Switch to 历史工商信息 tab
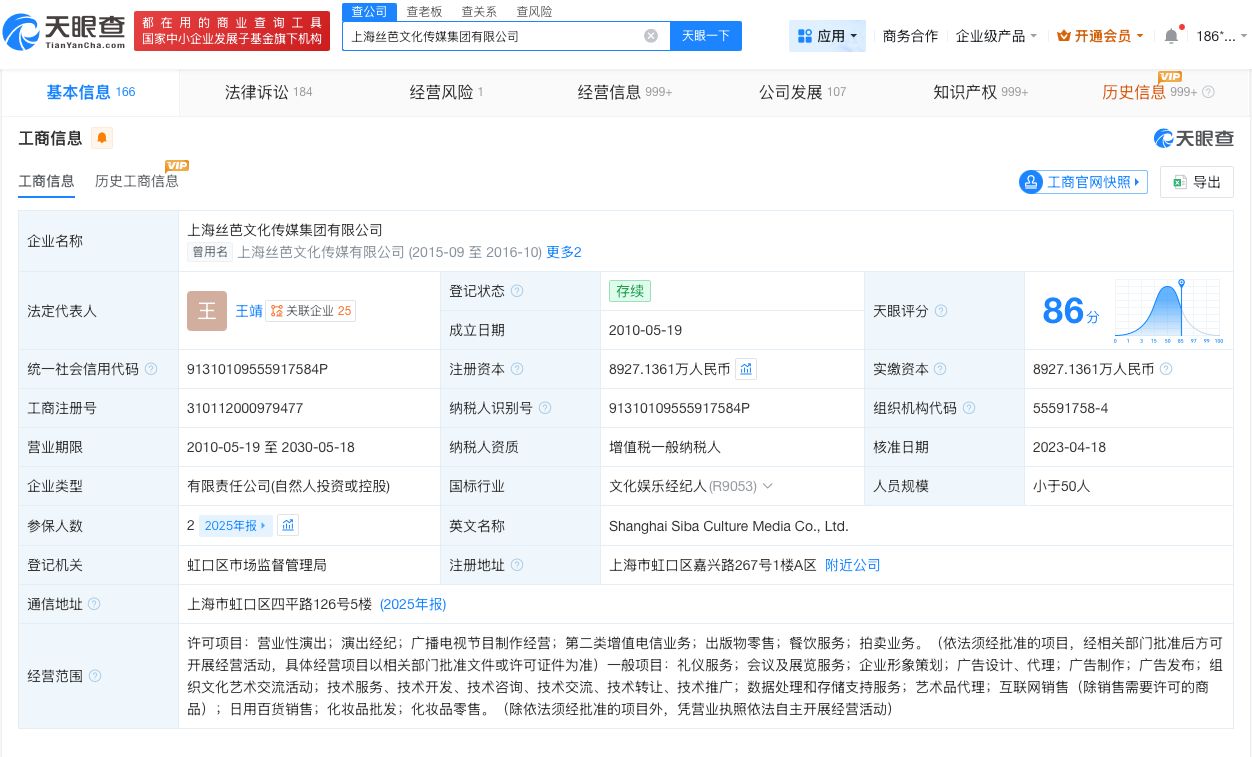The width and height of the screenshot is (1252, 757). (137, 181)
